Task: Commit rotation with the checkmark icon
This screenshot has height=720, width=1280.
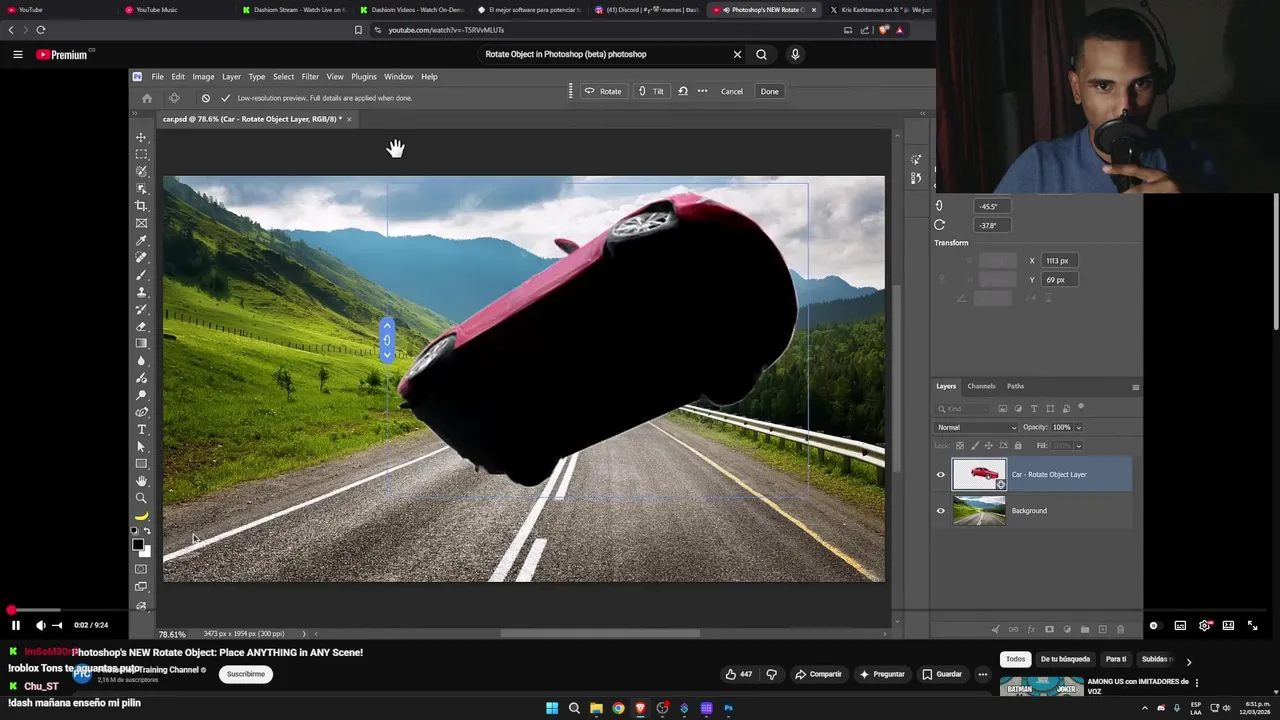Action: coord(225,98)
